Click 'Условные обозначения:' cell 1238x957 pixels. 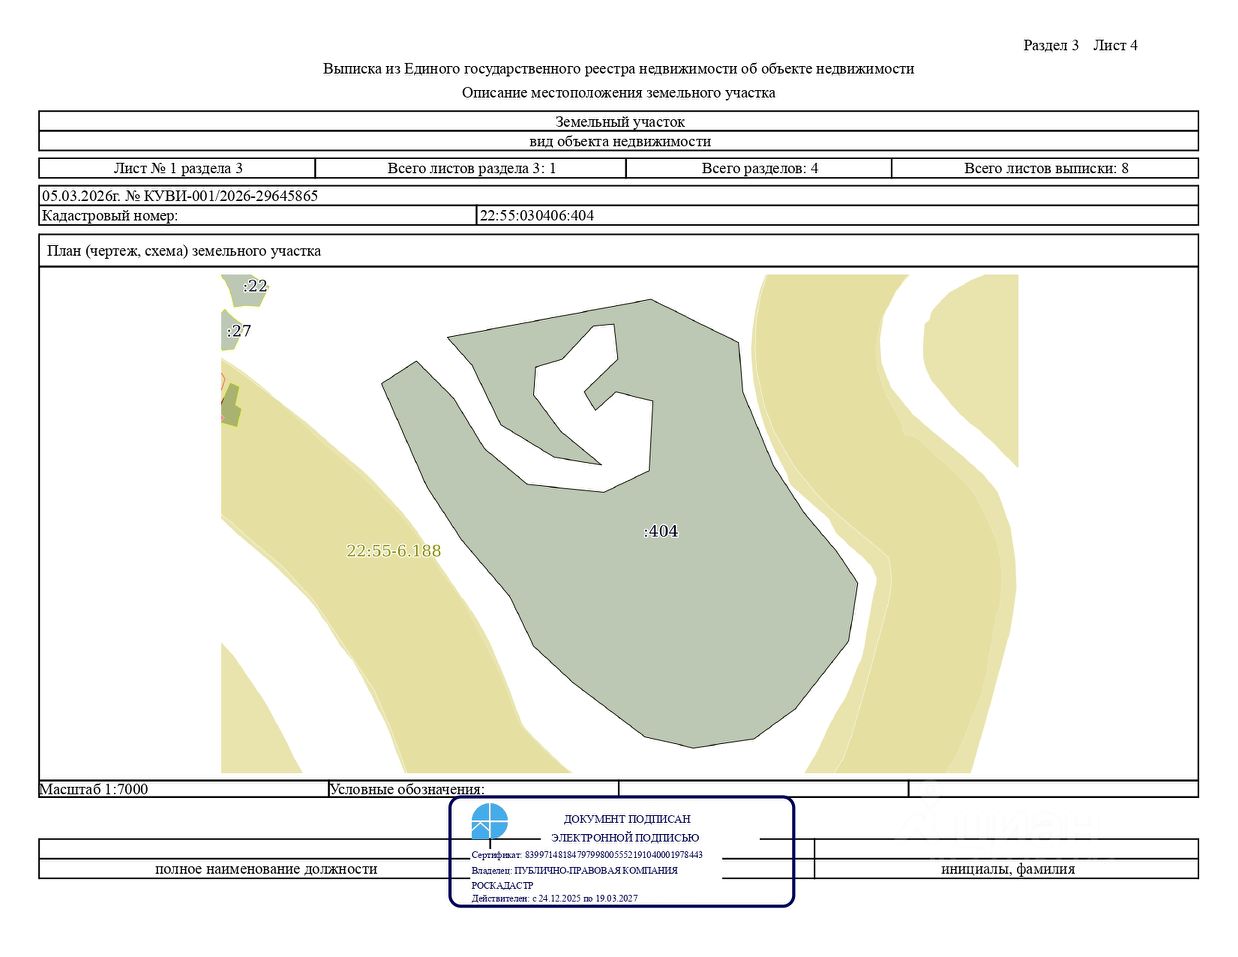click(x=473, y=789)
